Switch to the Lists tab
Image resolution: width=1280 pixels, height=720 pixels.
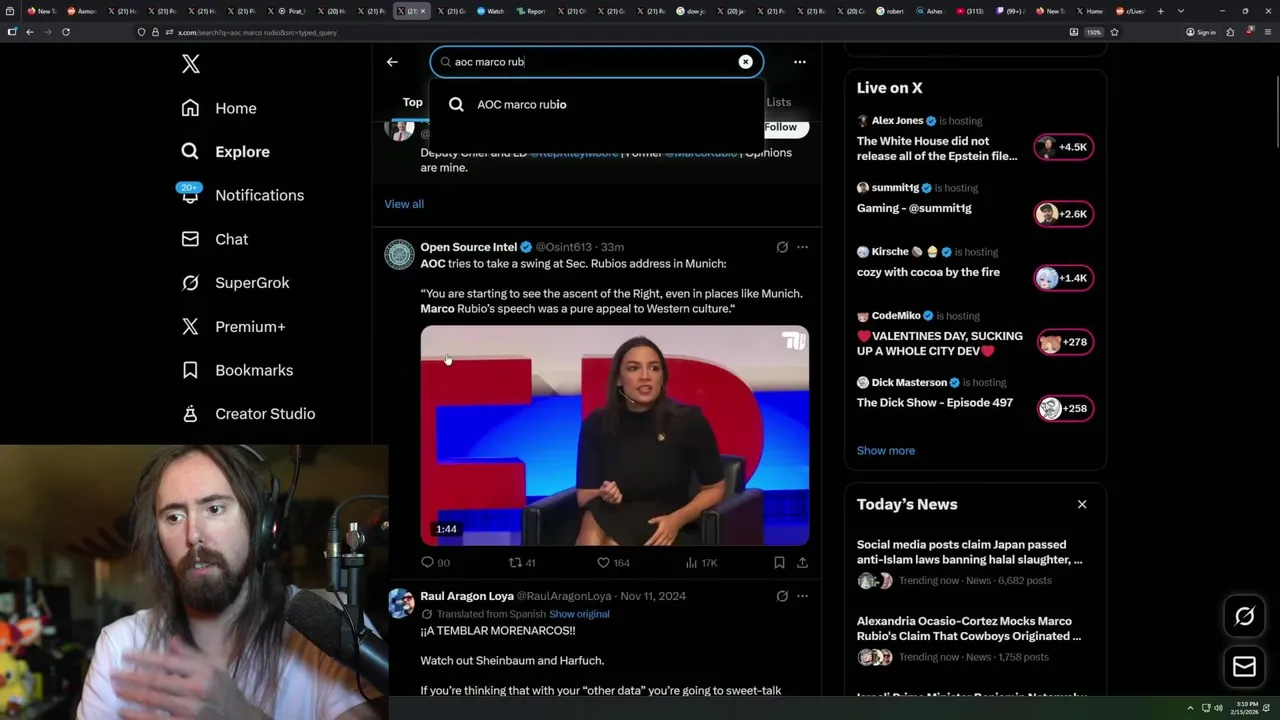(778, 102)
